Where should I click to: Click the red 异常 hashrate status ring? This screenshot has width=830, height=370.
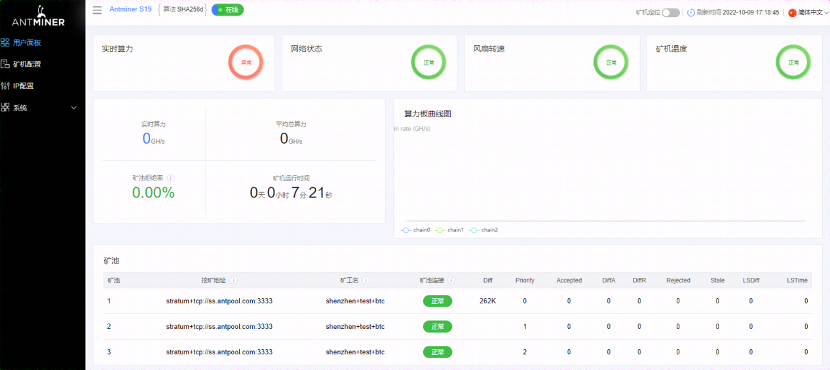pyautogui.click(x=246, y=62)
